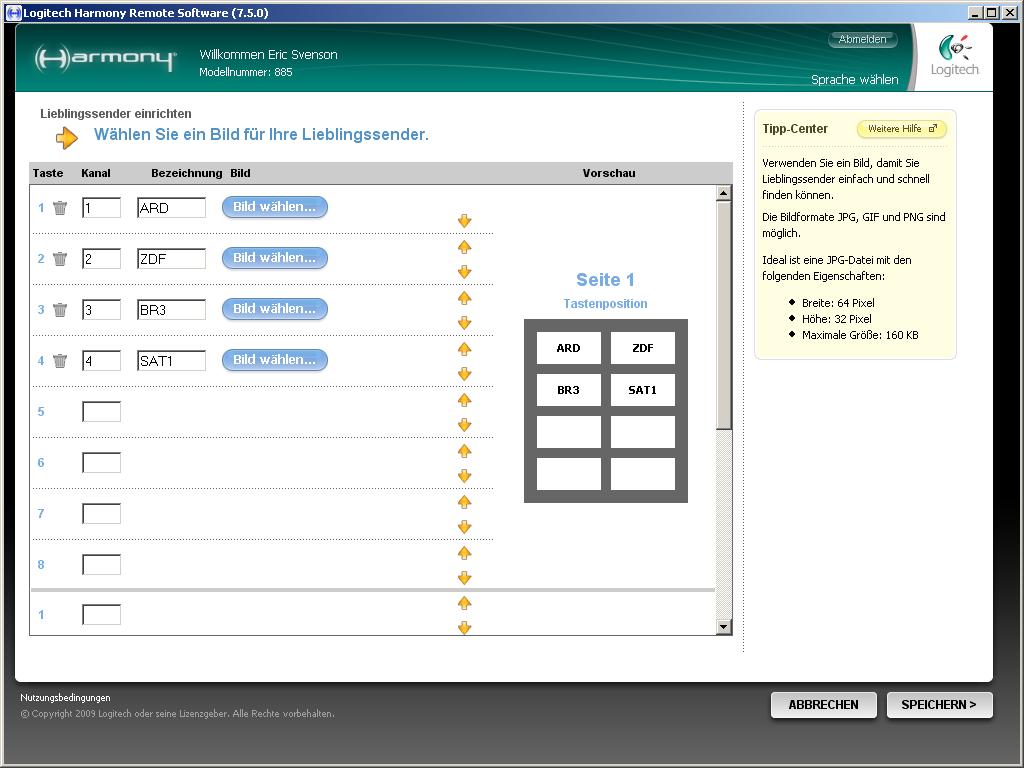Focus the Kanal field of the ARD row

tap(101, 208)
